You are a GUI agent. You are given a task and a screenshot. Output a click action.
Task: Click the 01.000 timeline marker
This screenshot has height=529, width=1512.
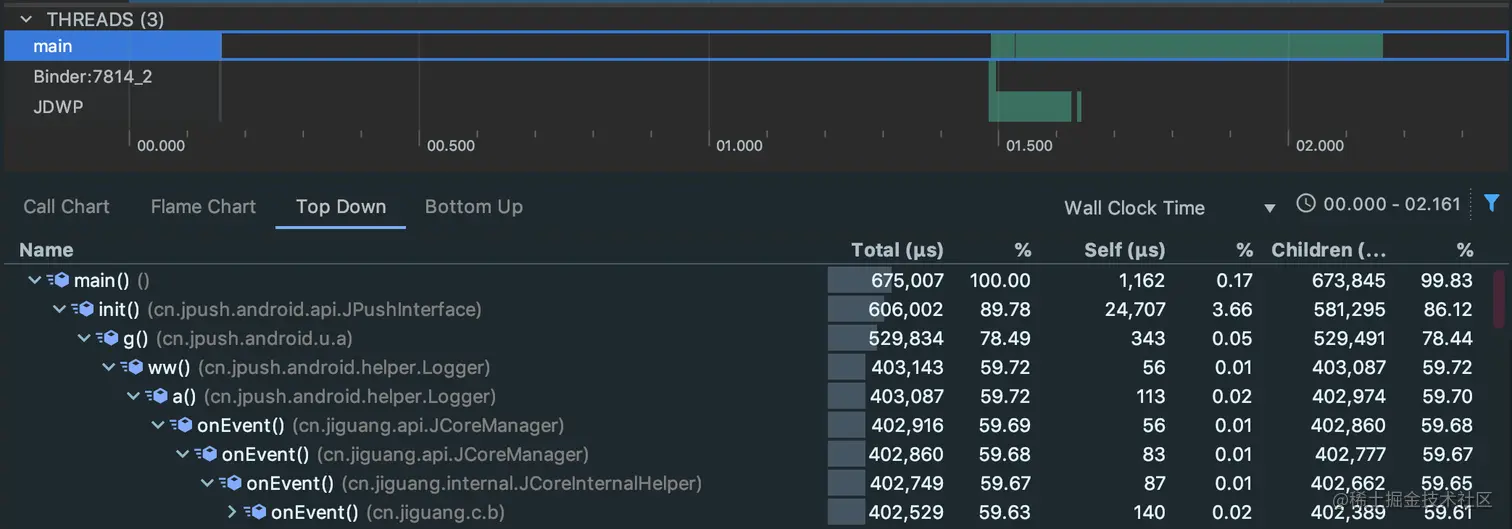point(739,146)
